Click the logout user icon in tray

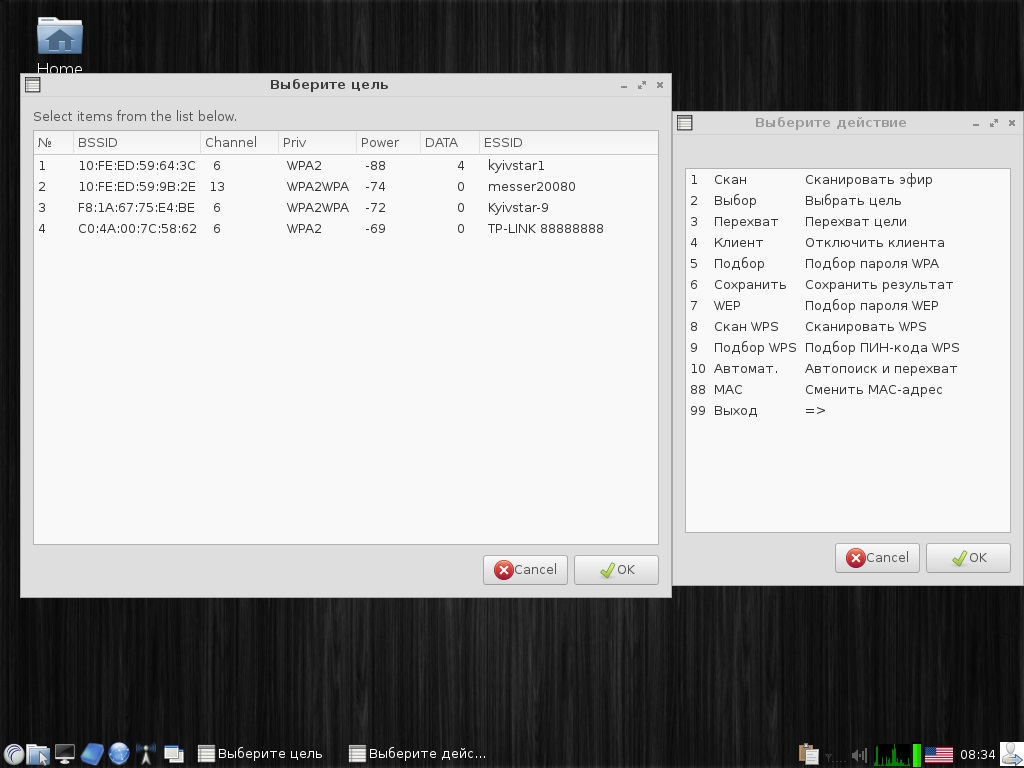coord(1011,754)
